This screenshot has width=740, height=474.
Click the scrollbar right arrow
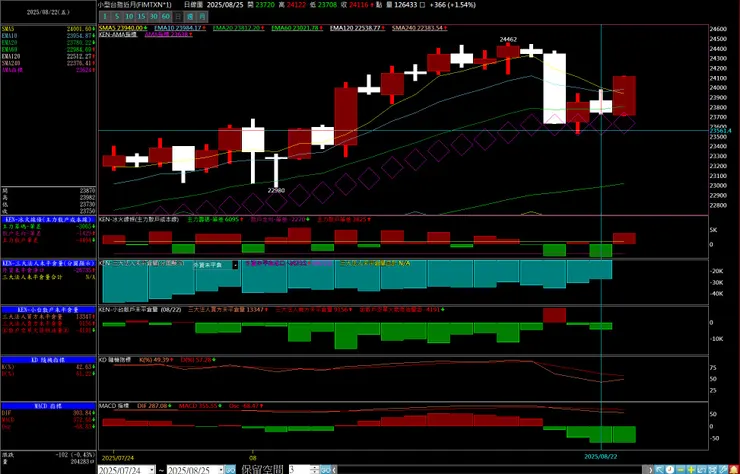point(650,469)
